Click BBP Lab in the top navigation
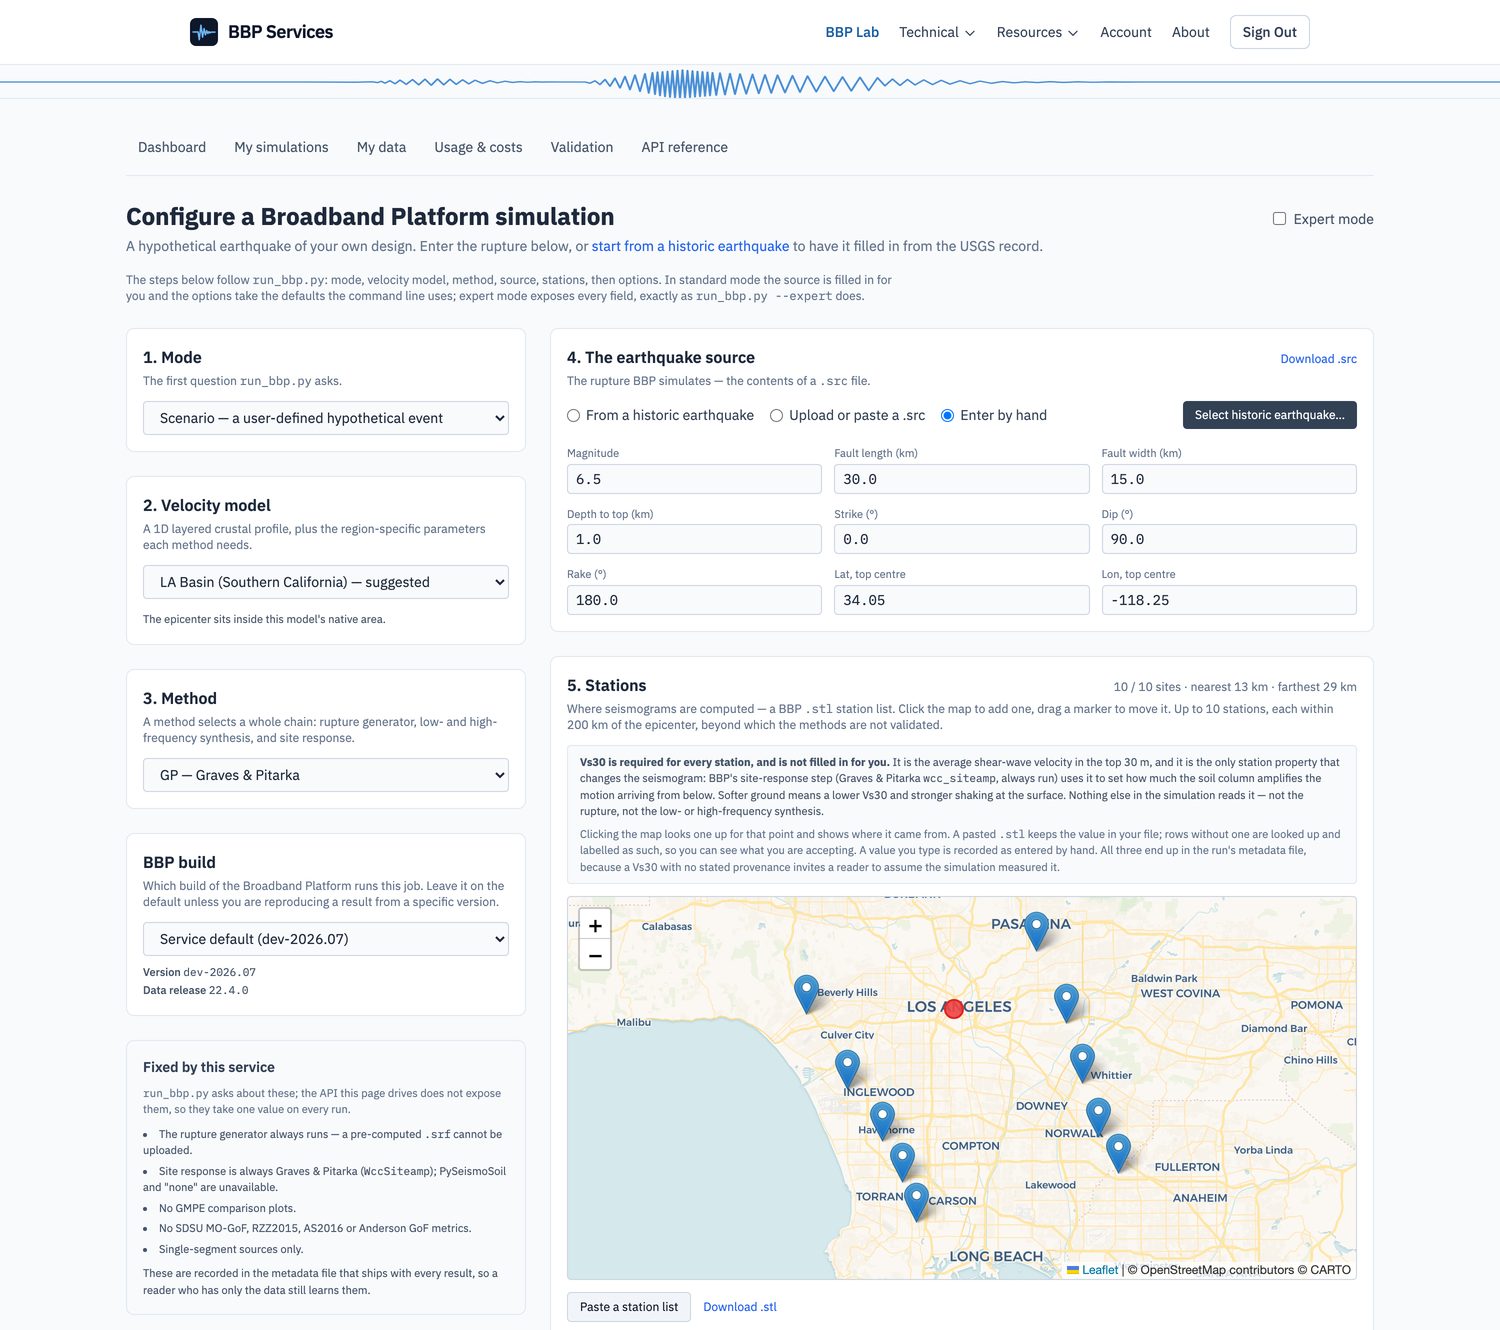This screenshot has width=1500, height=1330. coord(852,32)
